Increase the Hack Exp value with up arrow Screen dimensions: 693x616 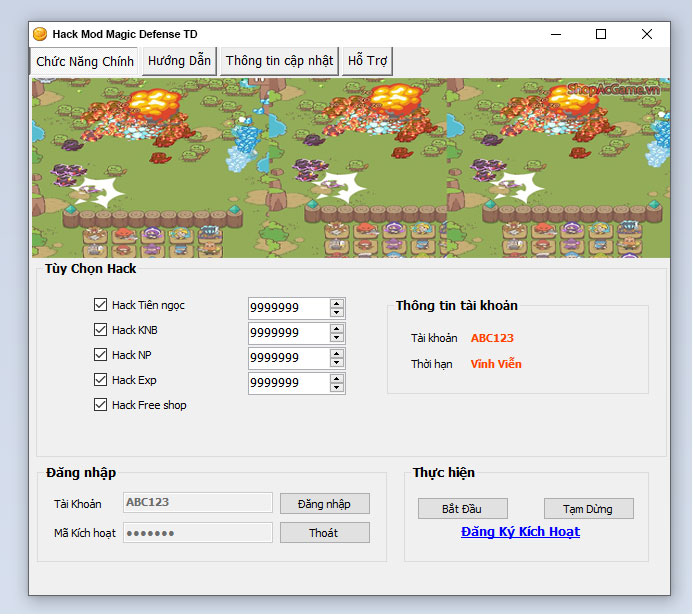337,379
